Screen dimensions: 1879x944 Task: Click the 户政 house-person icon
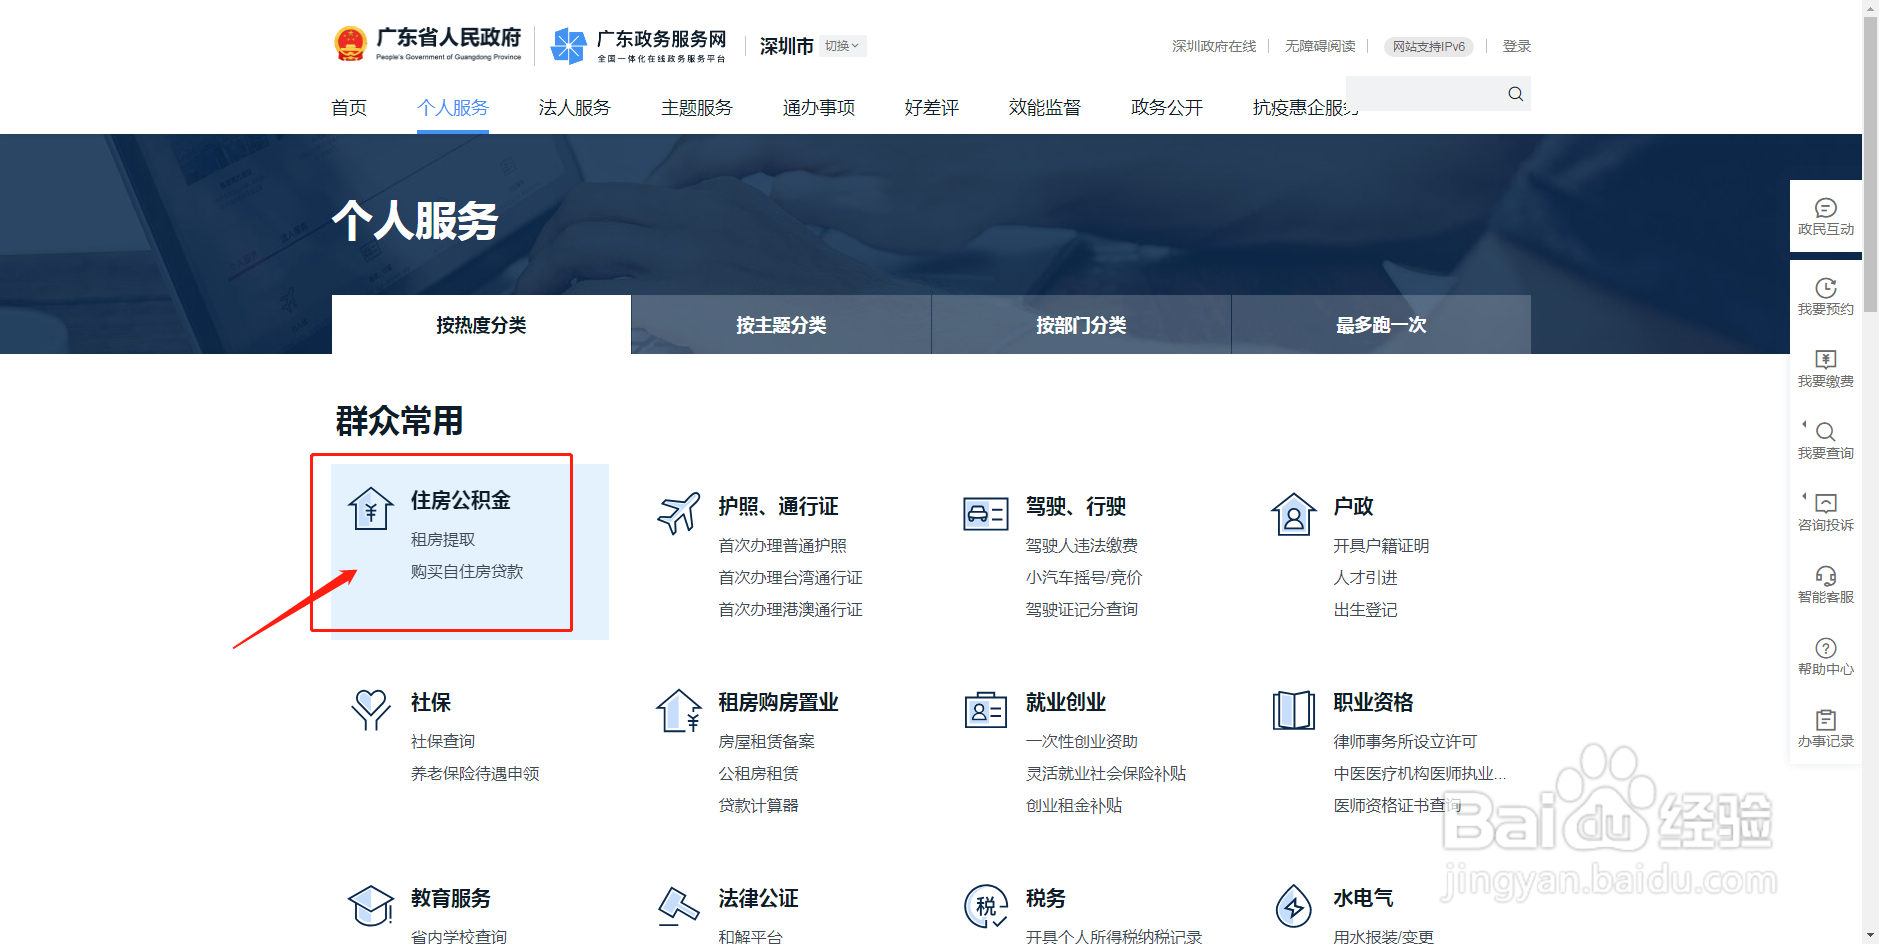pyautogui.click(x=1294, y=514)
